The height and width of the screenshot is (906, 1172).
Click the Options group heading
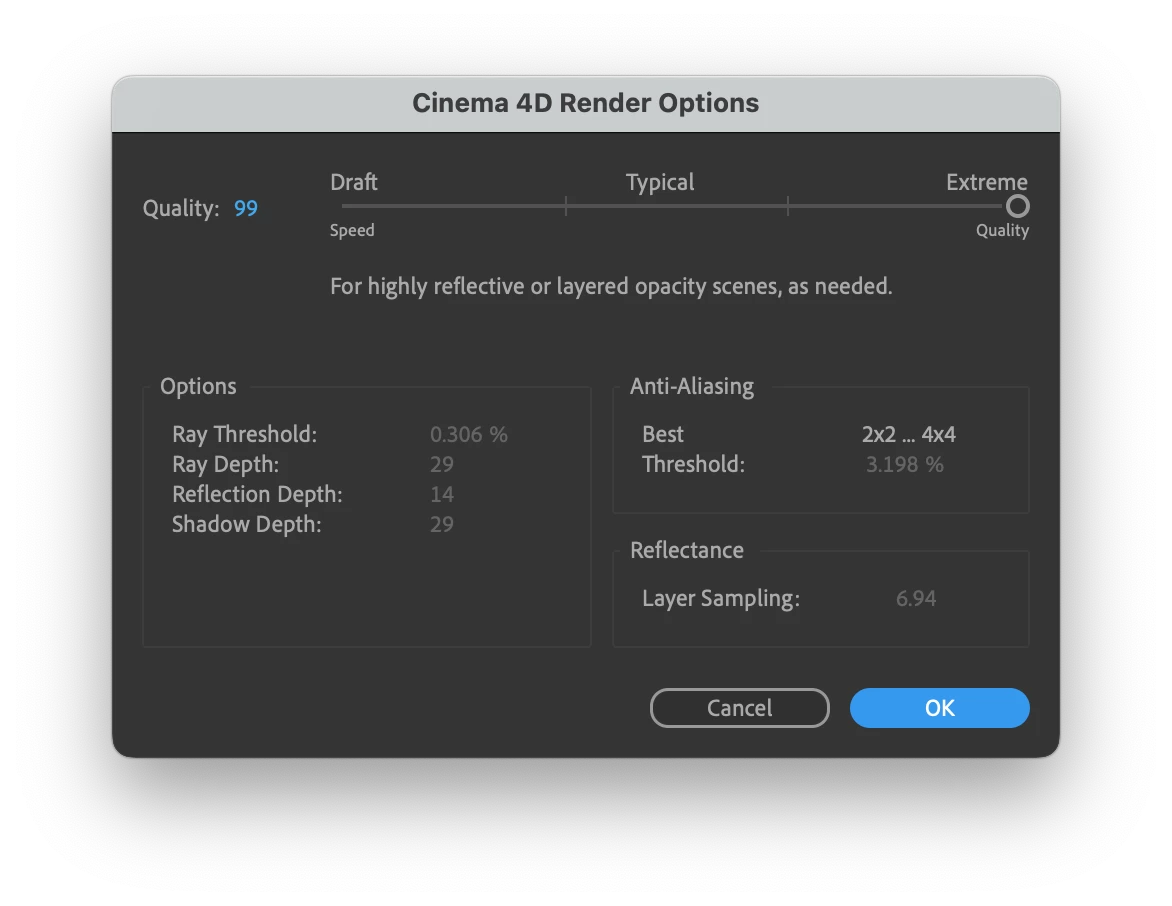(198, 386)
